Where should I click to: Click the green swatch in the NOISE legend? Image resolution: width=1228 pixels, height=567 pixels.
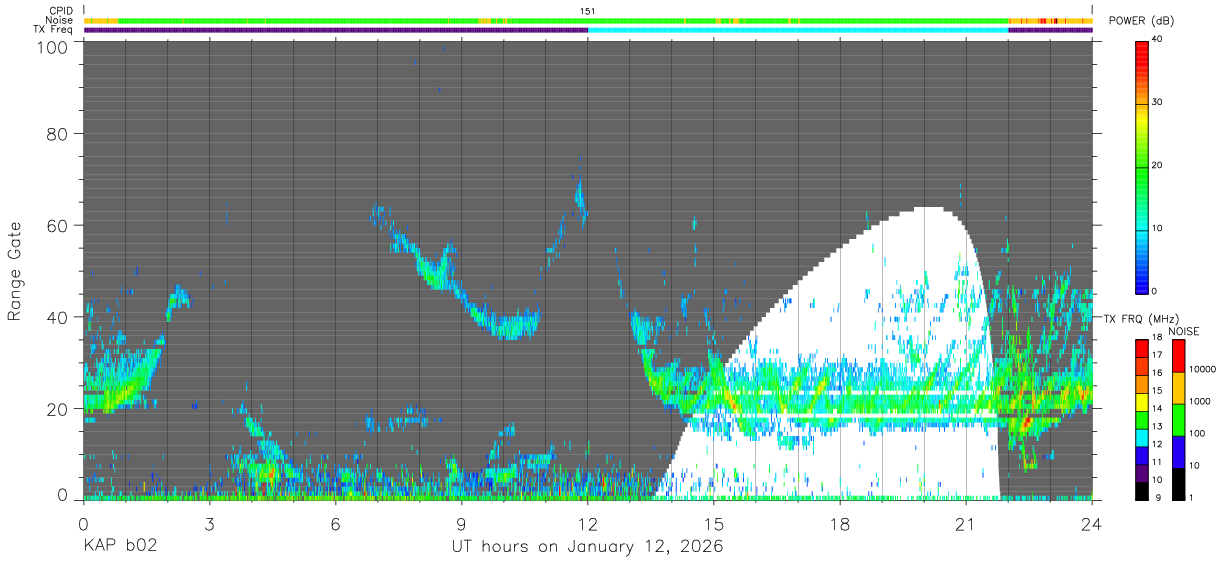[1179, 419]
